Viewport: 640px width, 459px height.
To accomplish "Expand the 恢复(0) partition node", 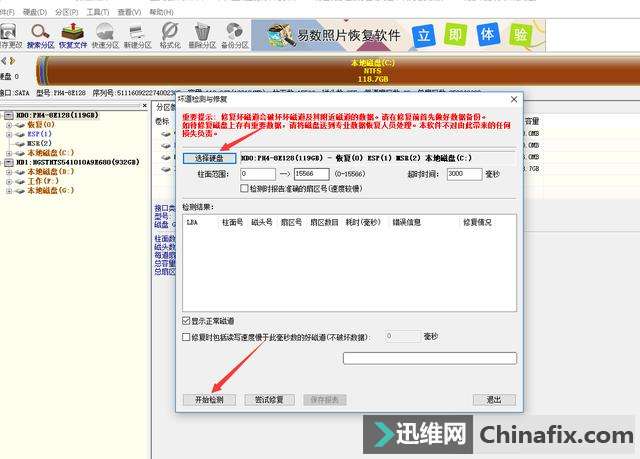I will (x=9, y=125).
